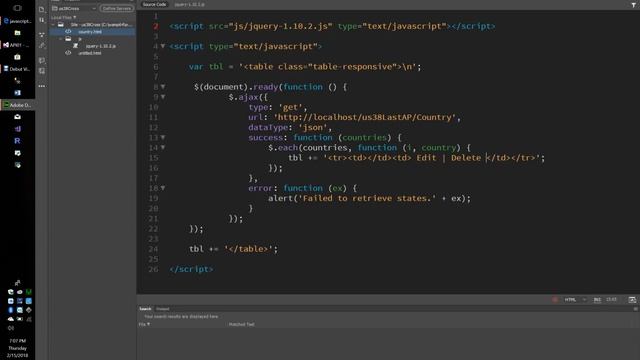Collapse the error function fold arrow at line 18
This screenshot has height=360, width=640.
pyautogui.click(x=163, y=188)
